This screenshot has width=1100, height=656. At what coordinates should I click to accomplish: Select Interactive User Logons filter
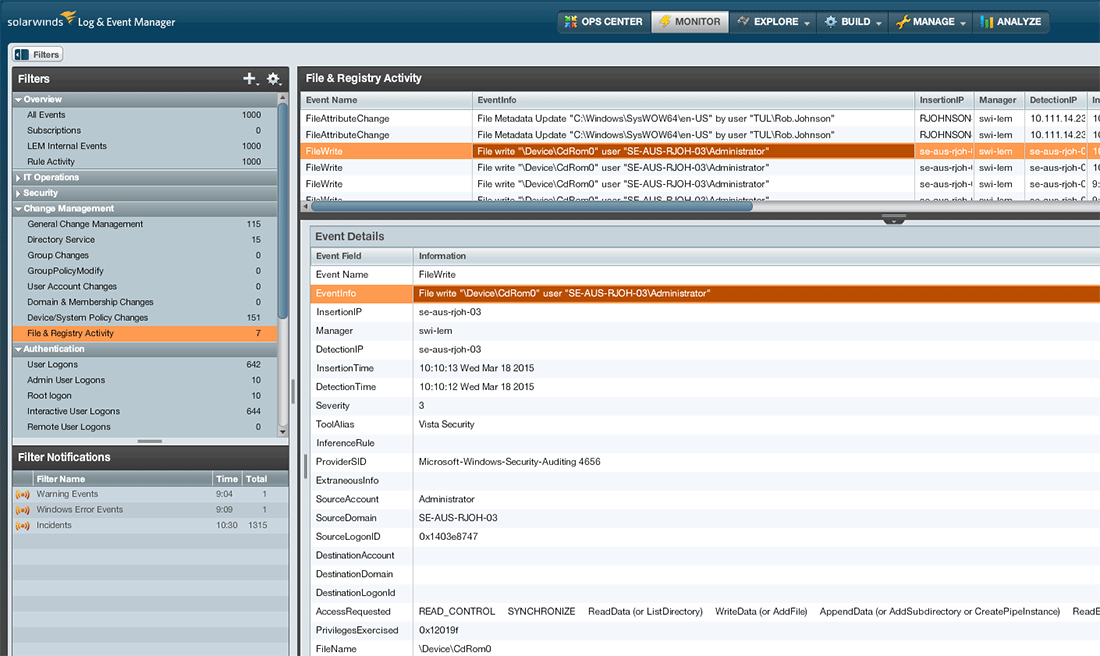pos(145,411)
